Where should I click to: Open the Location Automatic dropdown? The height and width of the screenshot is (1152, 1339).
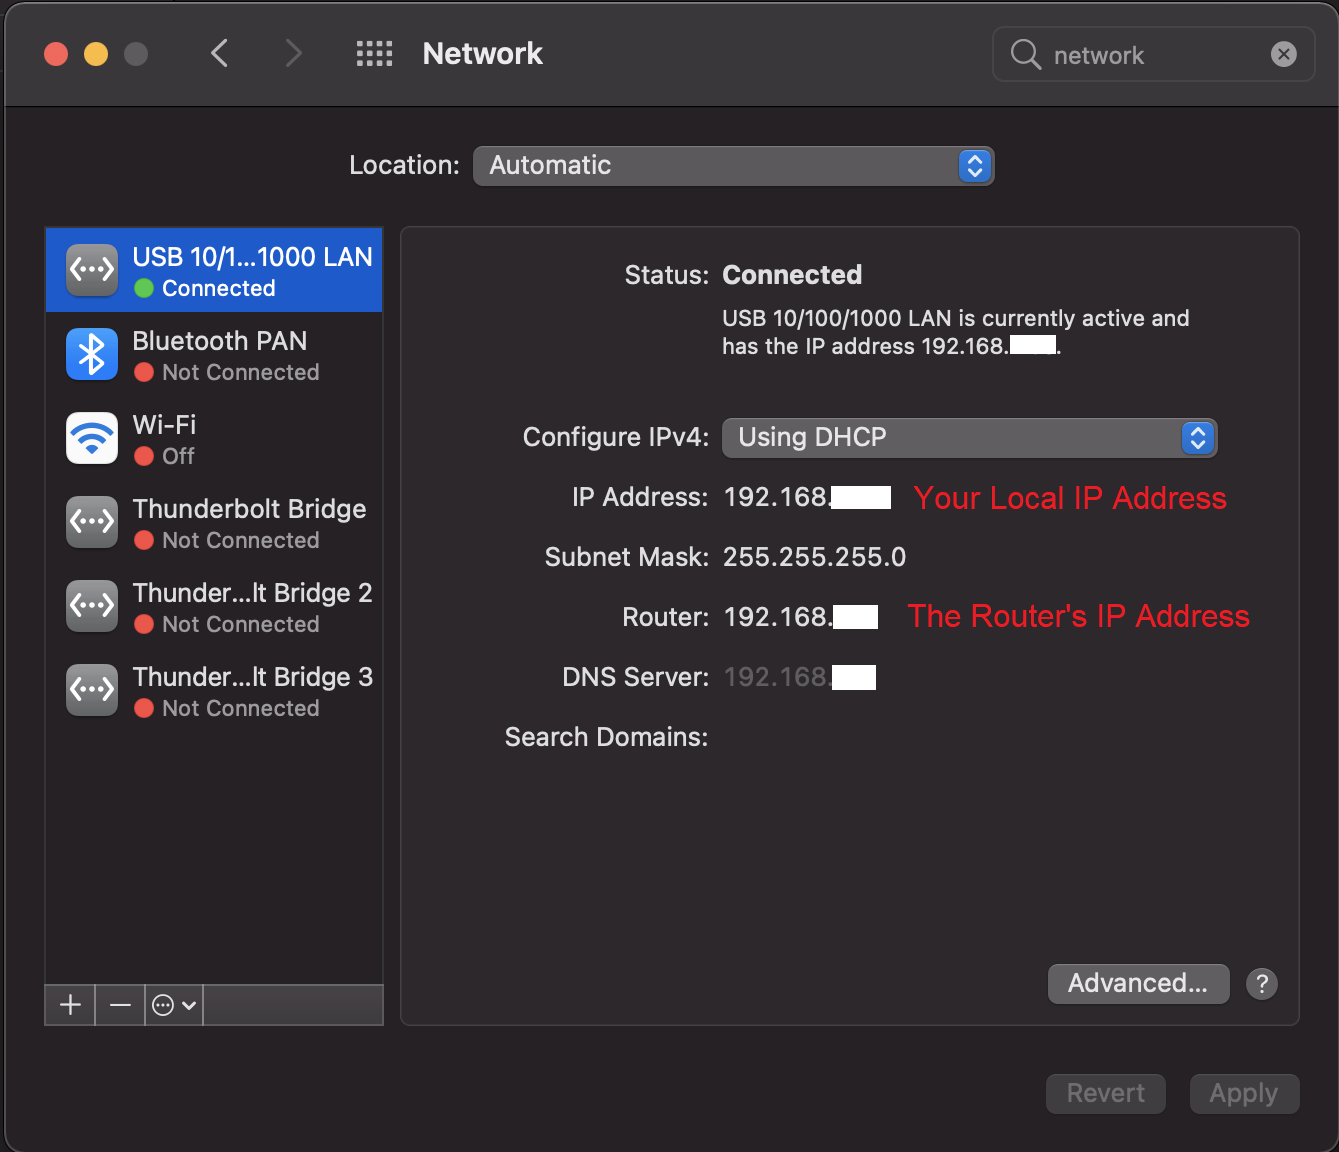coord(733,166)
